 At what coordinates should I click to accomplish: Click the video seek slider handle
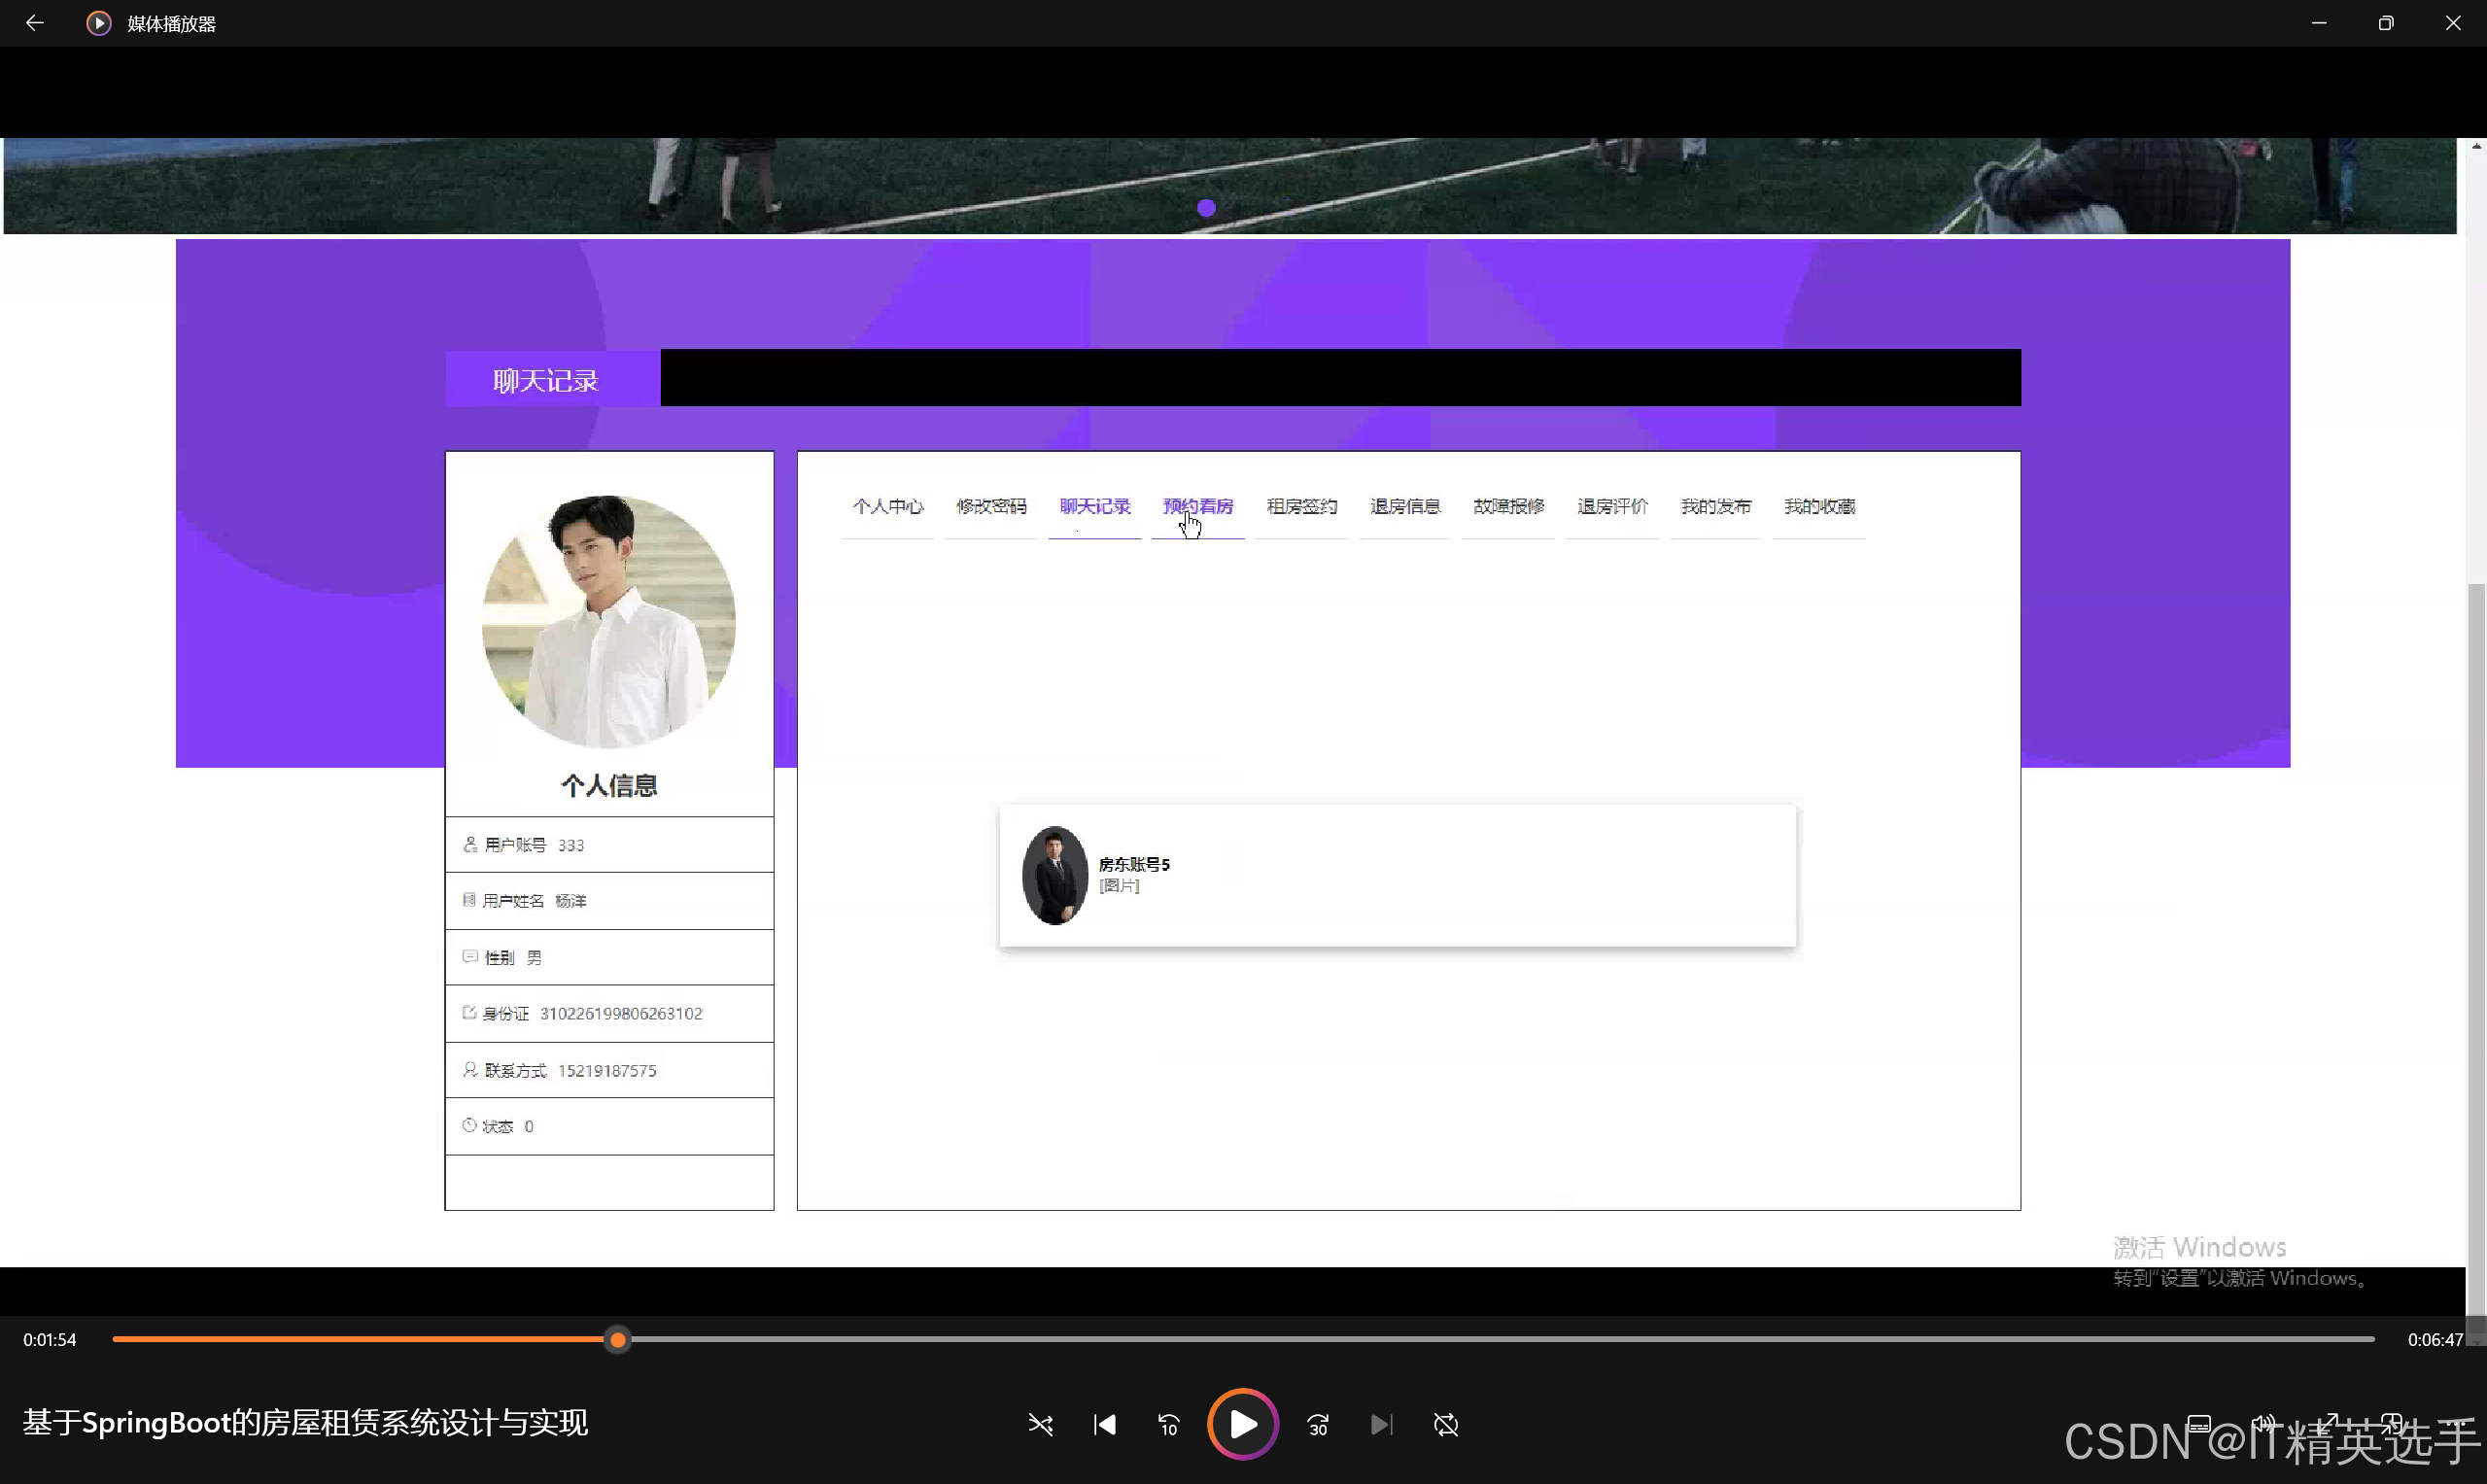618,1339
